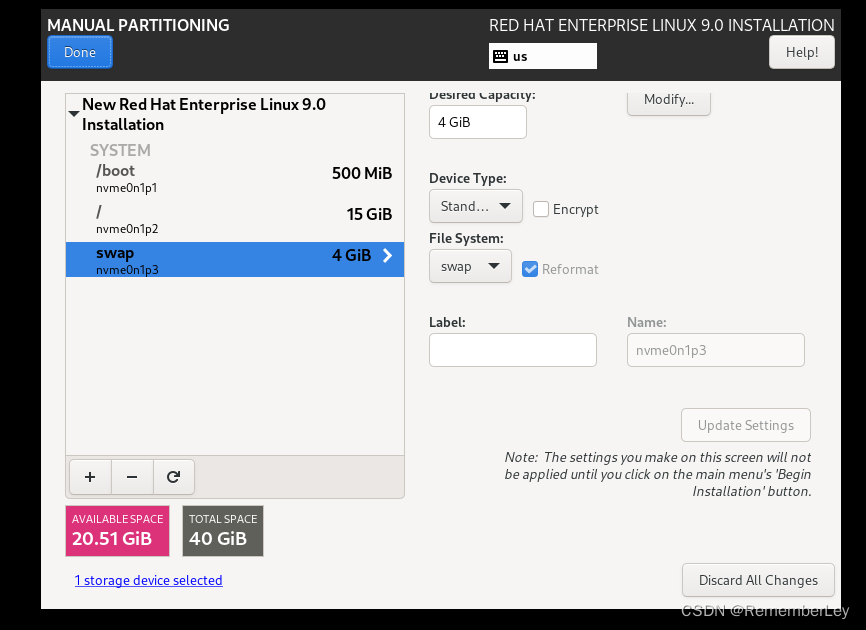Click the reload storage configuration icon

[173, 477]
